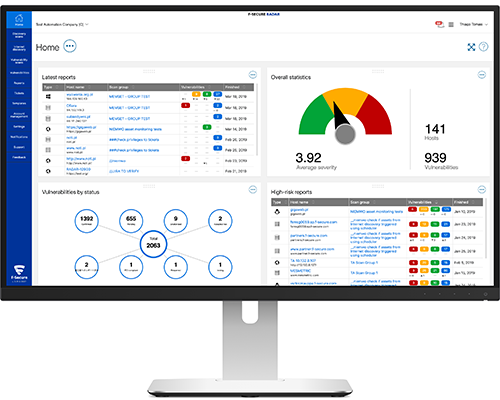Click the Total 2063 center circle
Screen dimensions: 500x400
point(153,244)
